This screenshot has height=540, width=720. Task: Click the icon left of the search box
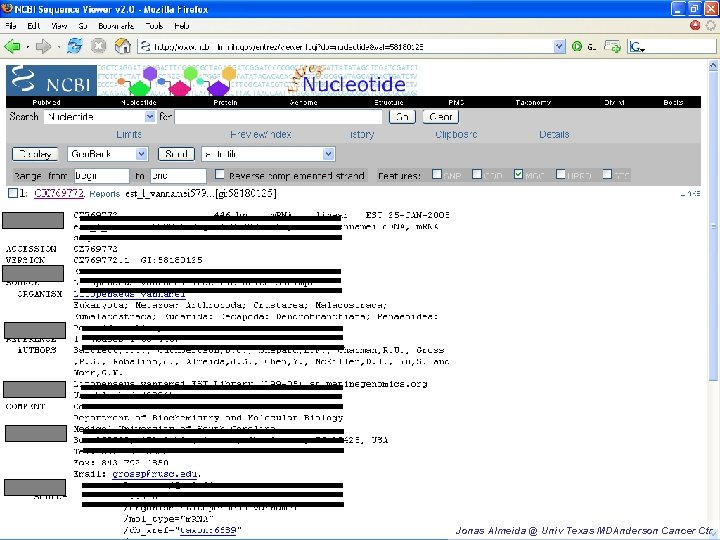click(612, 46)
